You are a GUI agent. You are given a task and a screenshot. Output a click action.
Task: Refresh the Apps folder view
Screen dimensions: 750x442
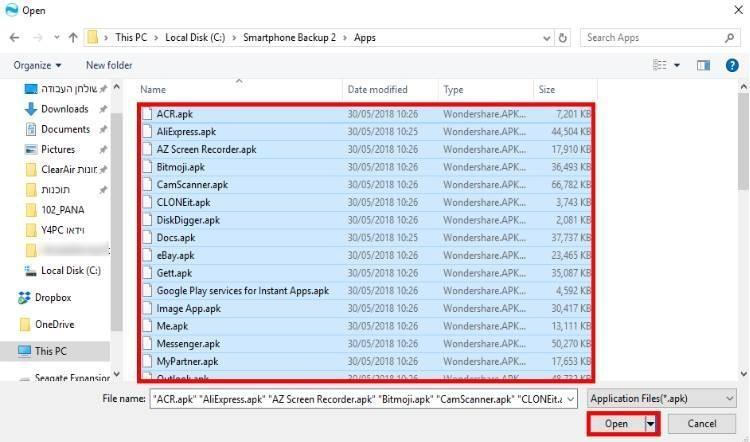(562, 37)
